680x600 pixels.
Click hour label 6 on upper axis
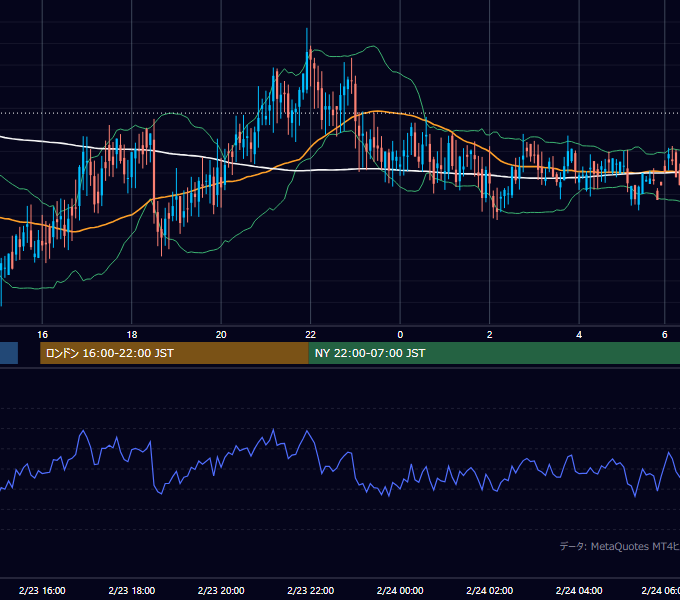click(x=664, y=335)
